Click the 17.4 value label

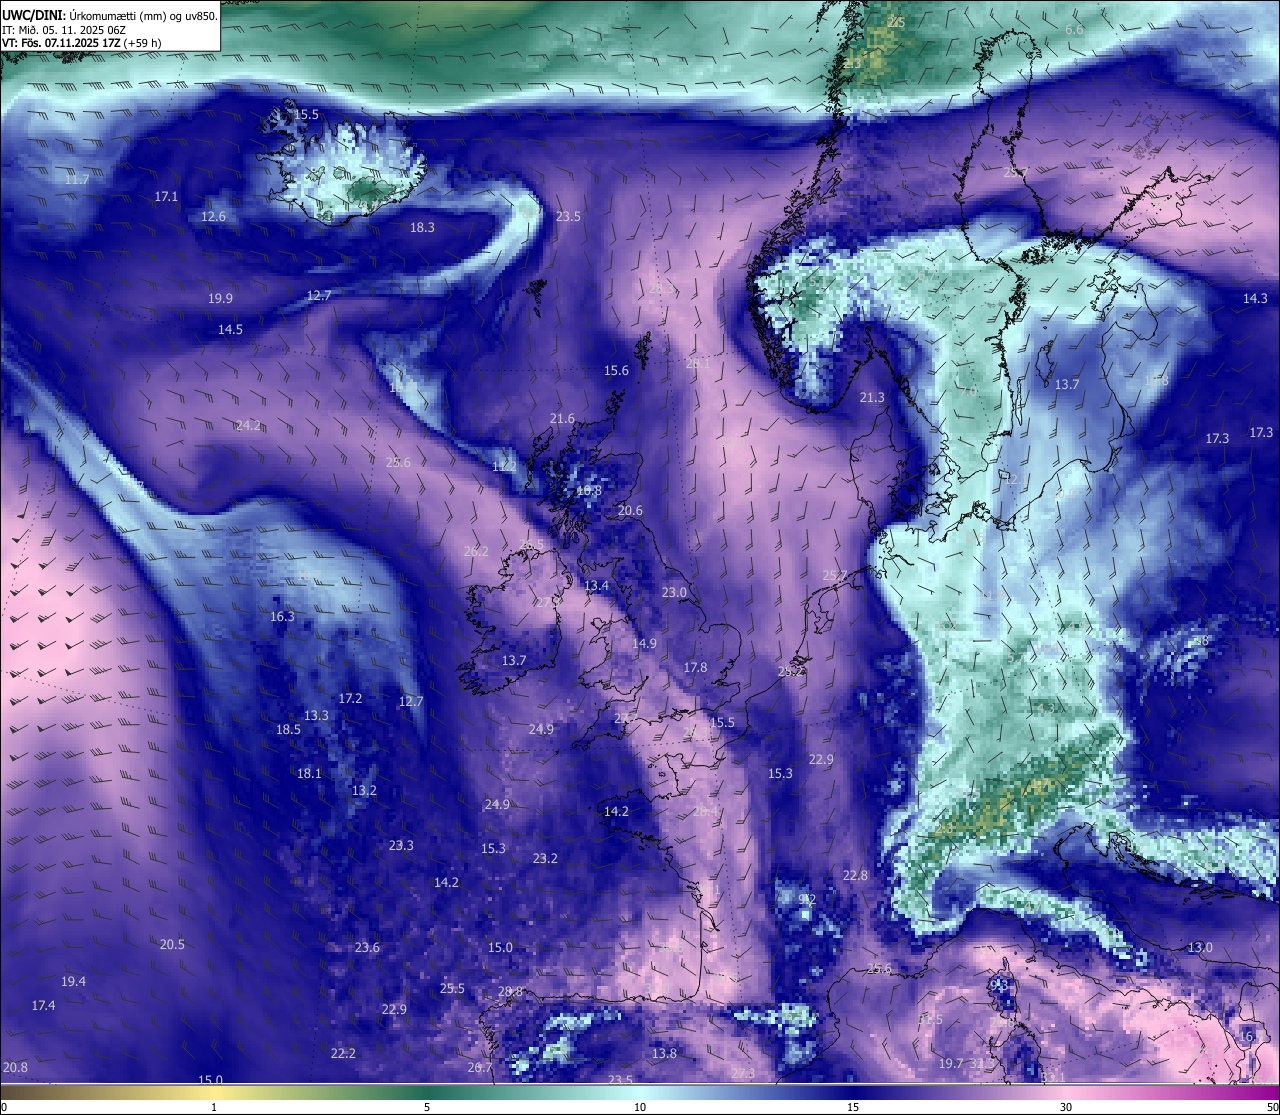tap(43, 1006)
